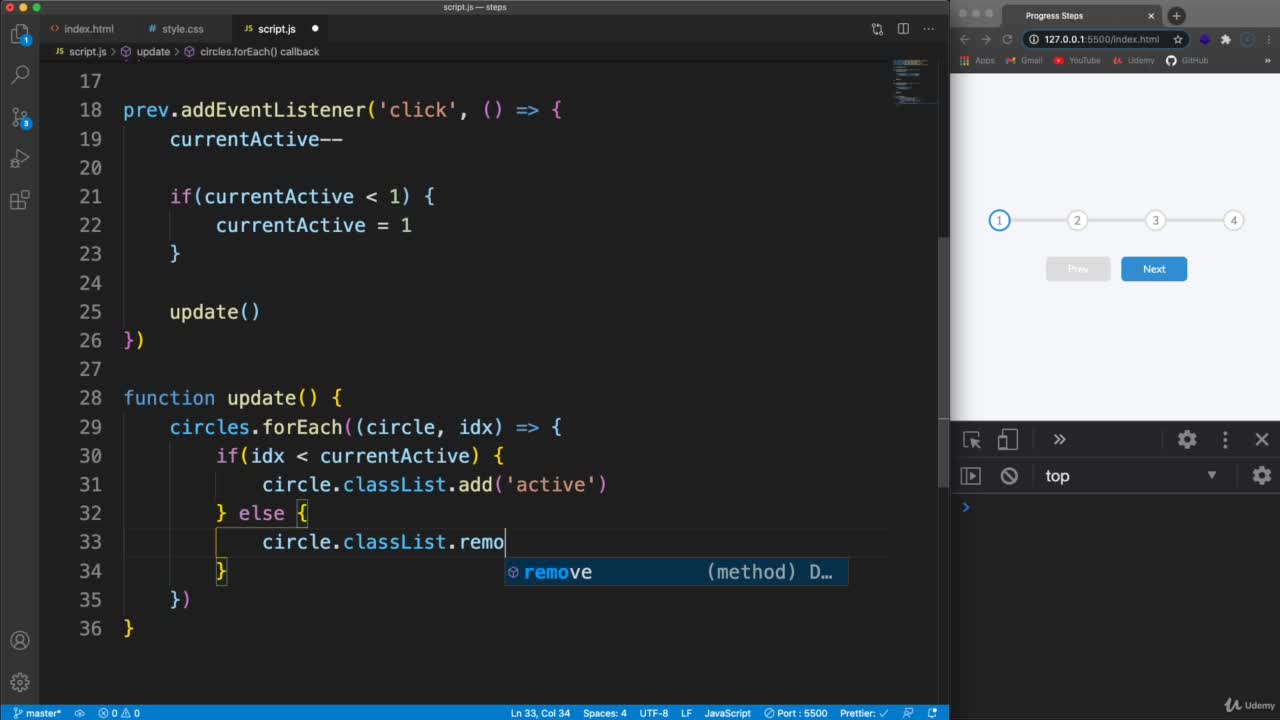
Task: Click the Ln 33, Col 34 status item
Action: point(540,713)
